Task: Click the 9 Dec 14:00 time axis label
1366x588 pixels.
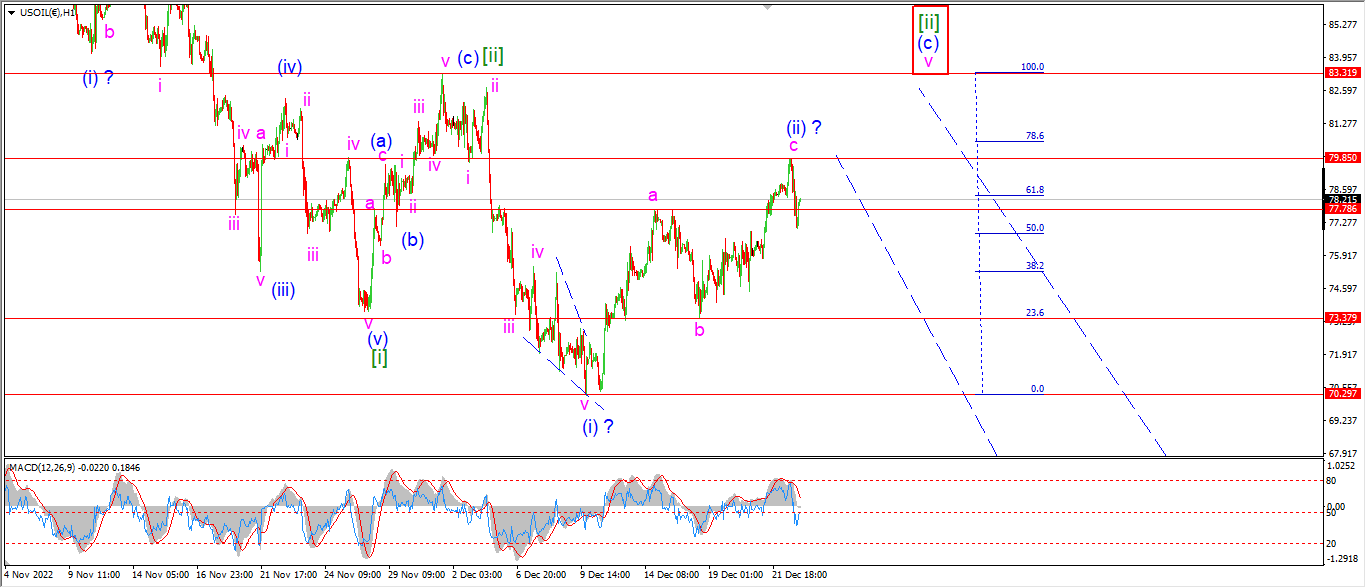Action: (605, 575)
